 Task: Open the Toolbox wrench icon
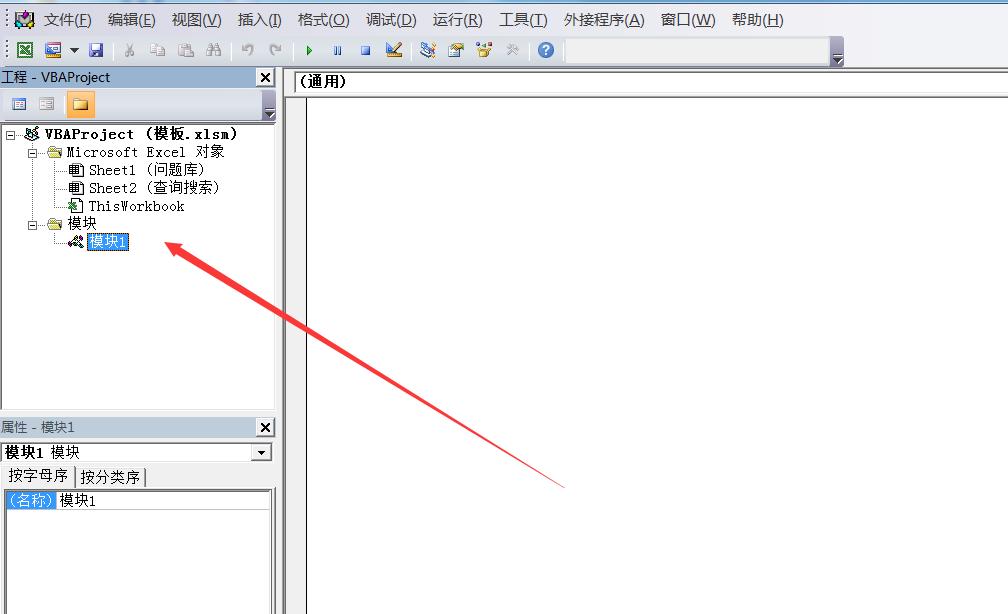pyautogui.click(x=512, y=50)
